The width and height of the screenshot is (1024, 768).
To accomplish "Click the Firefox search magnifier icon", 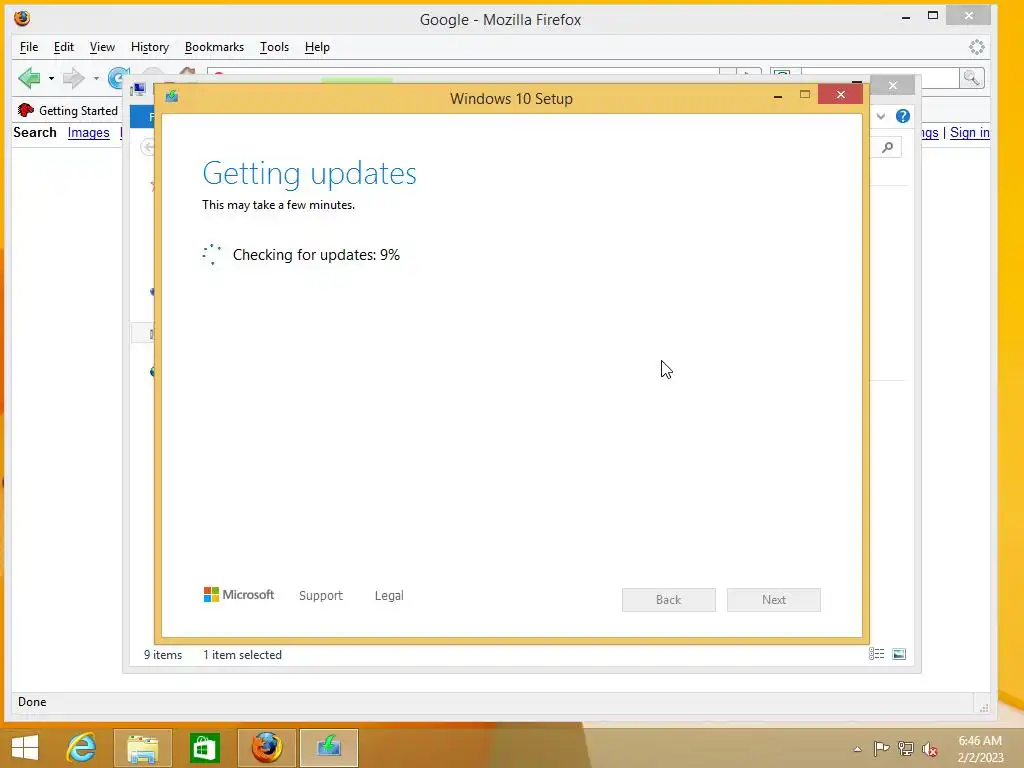I will click(972, 78).
